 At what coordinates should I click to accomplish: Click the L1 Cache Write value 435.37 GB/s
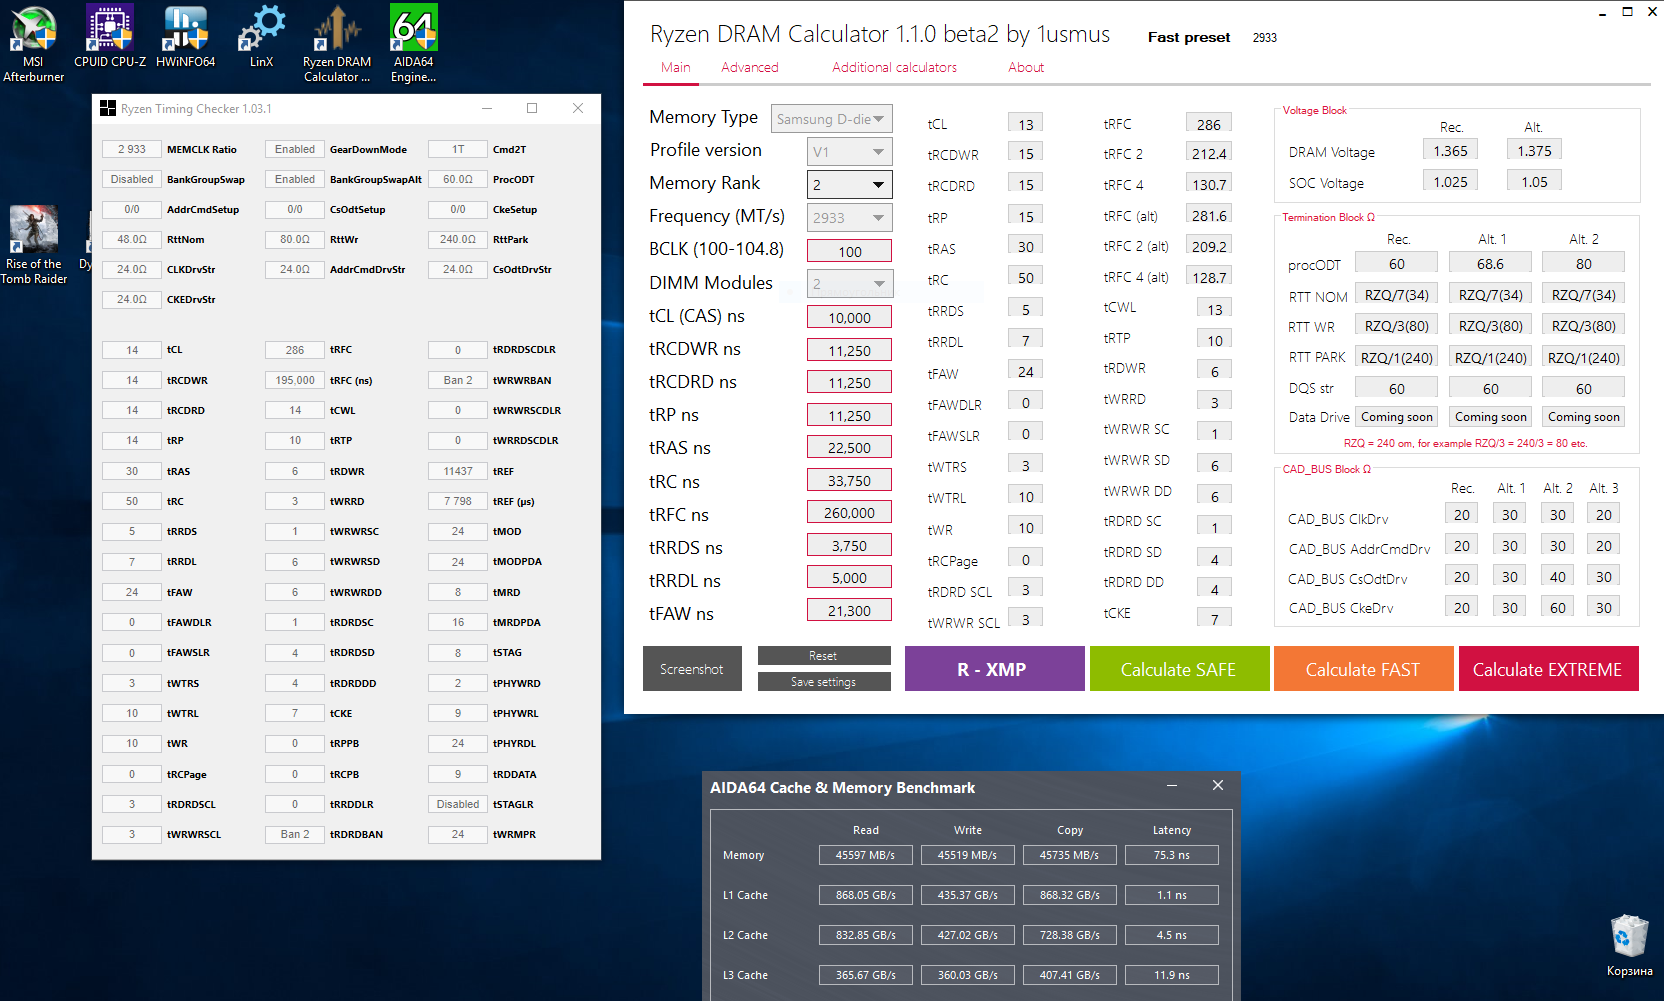[x=968, y=895]
